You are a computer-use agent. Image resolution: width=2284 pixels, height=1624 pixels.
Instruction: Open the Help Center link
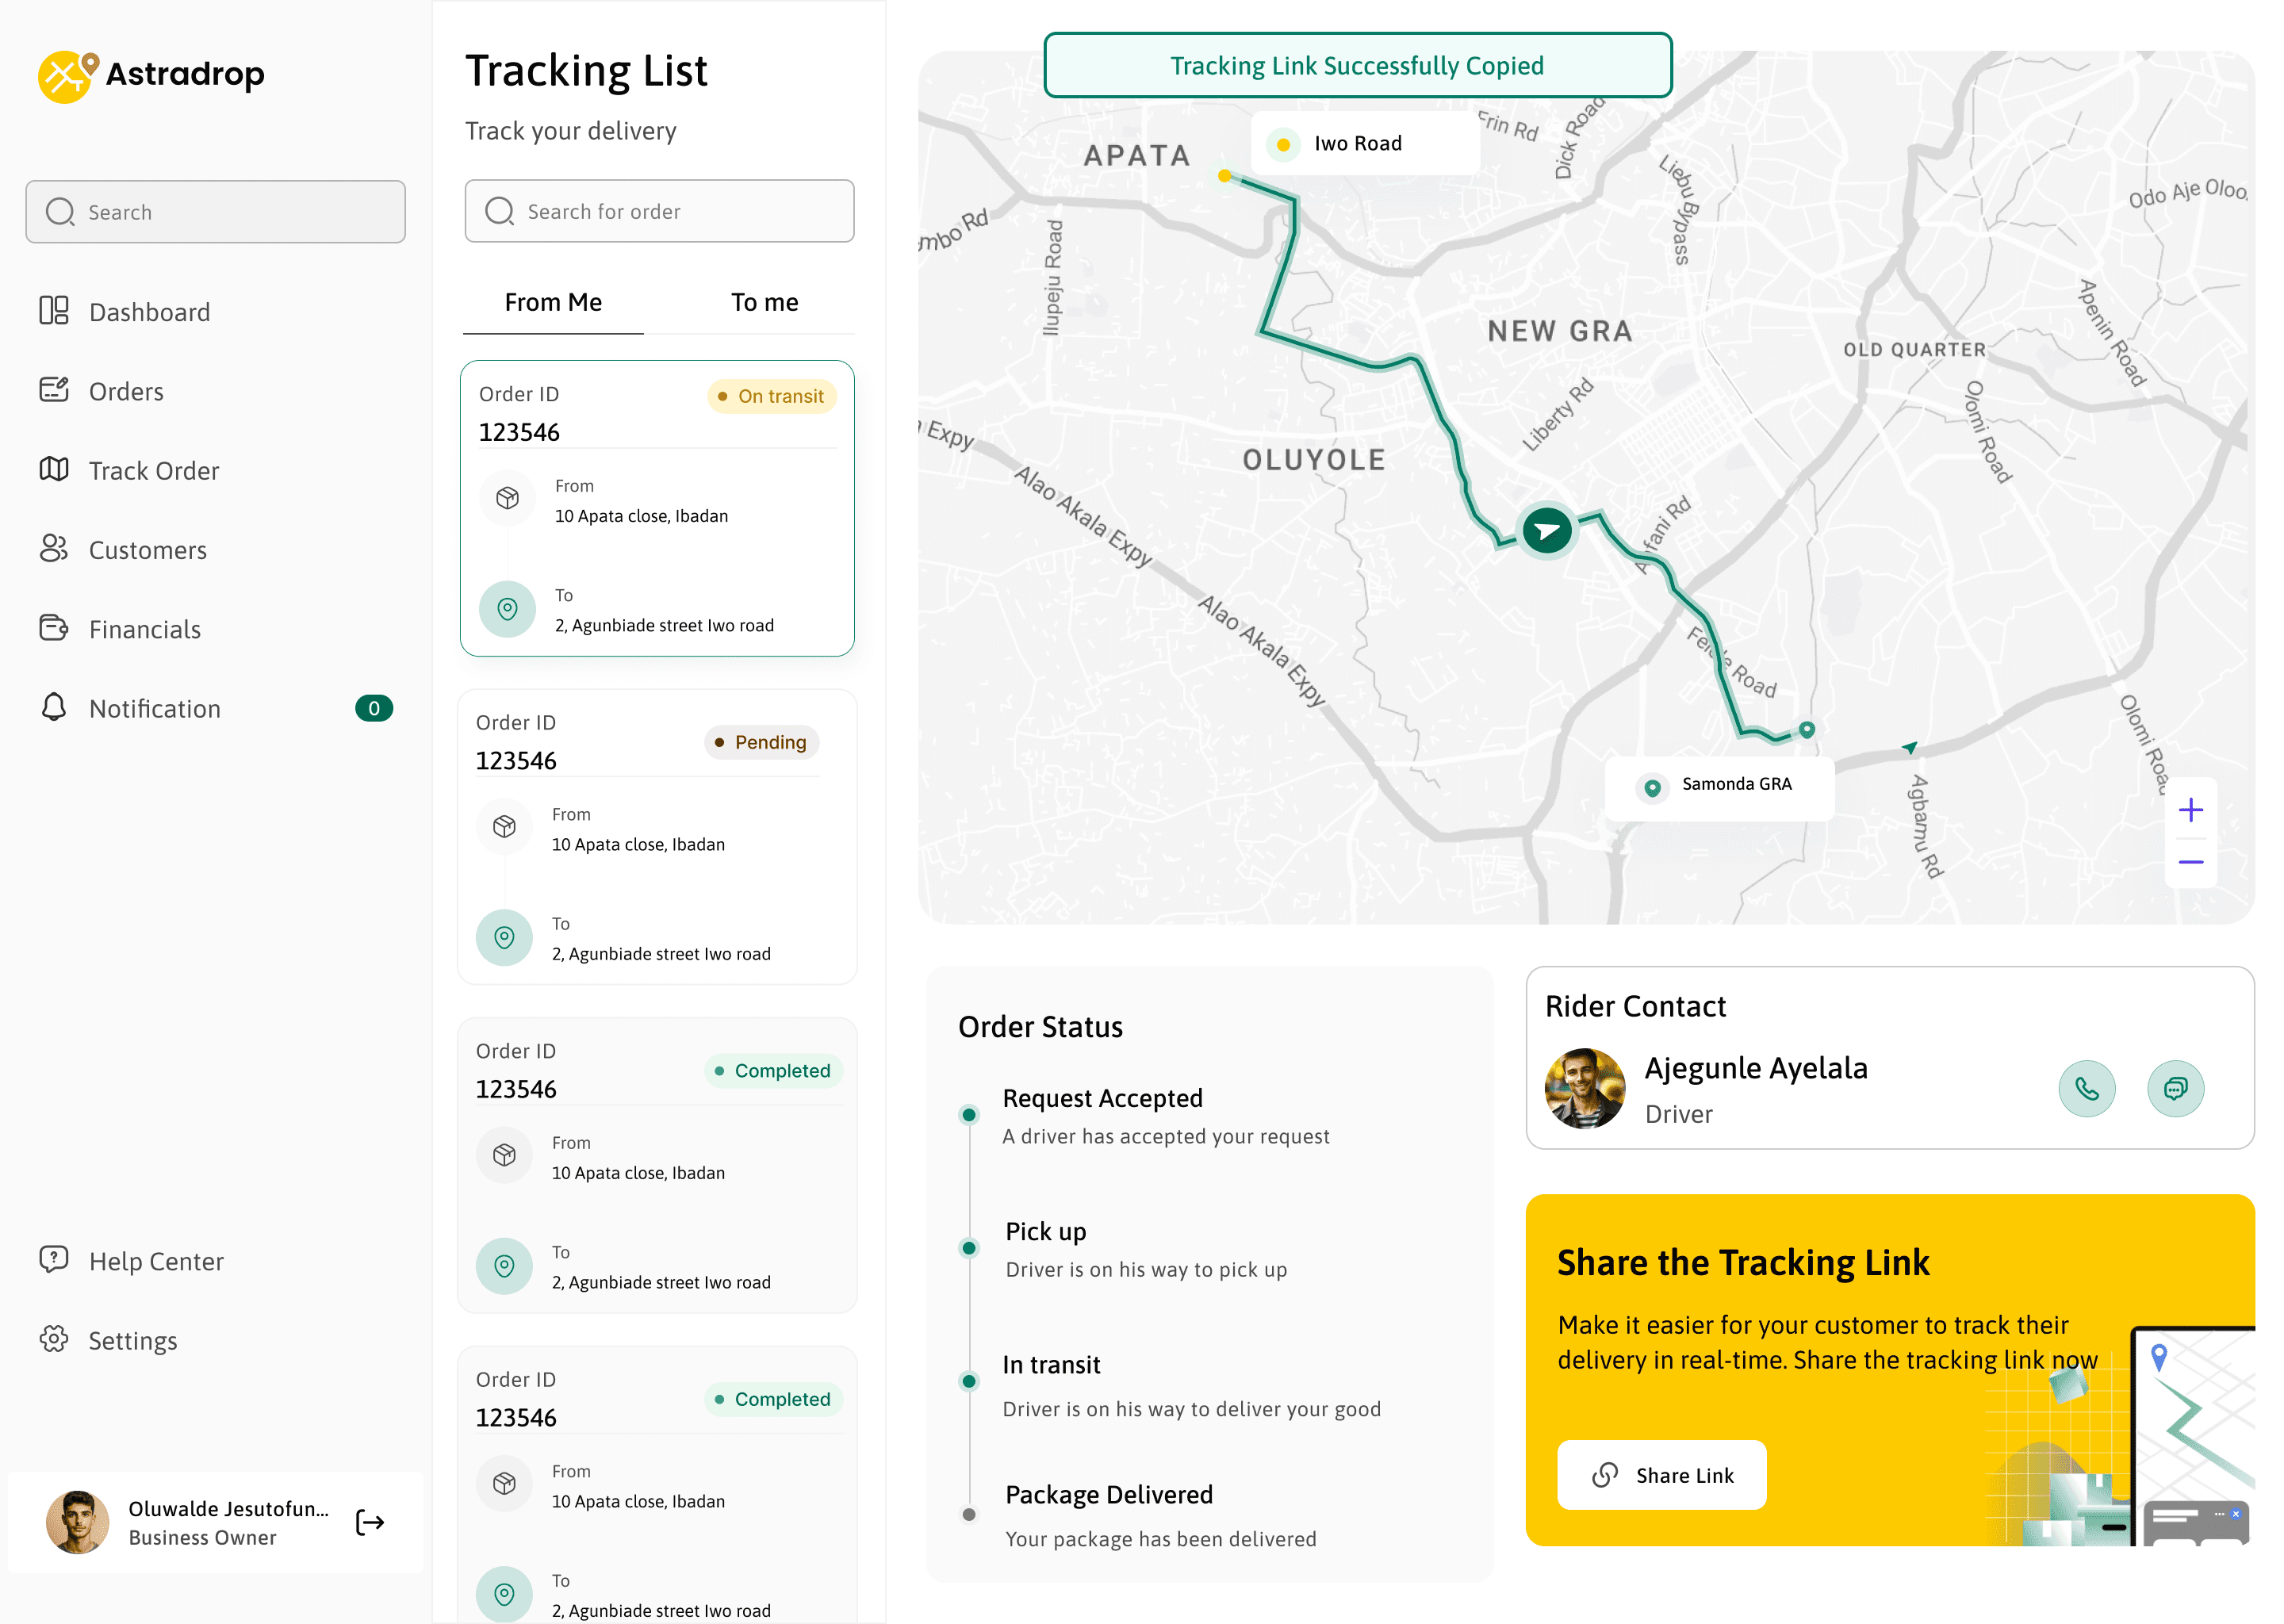click(x=155, y=1261)
